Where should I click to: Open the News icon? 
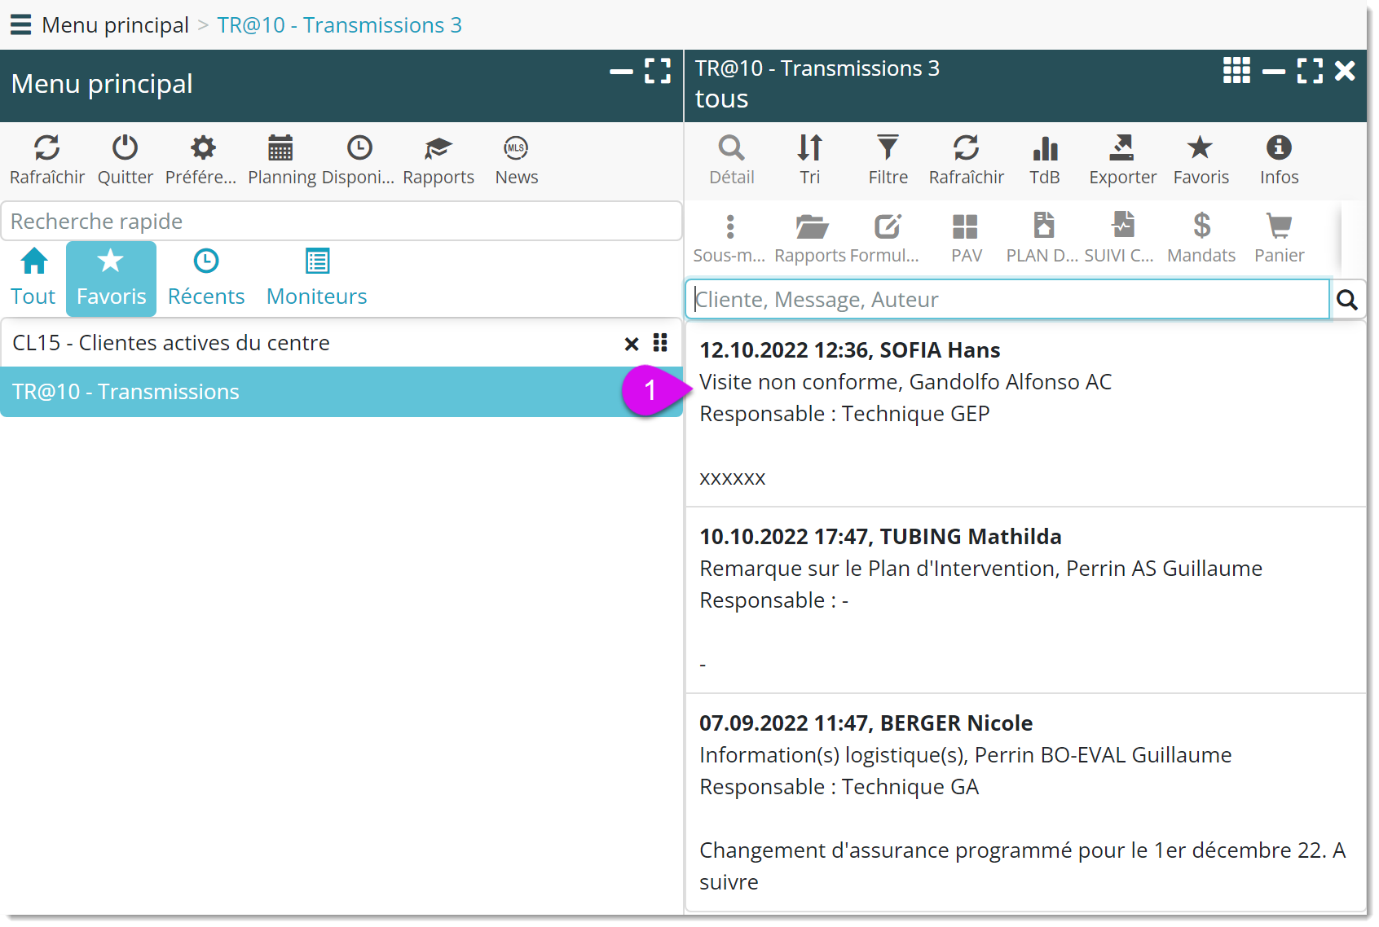click(x=516, y=149)
